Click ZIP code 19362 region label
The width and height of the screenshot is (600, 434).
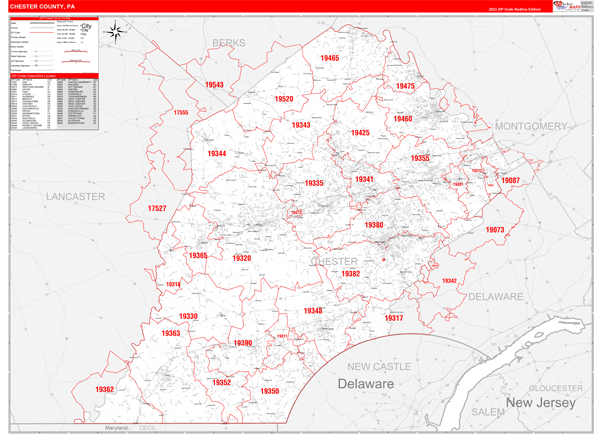pyautogui.click(x=105, y=389)
